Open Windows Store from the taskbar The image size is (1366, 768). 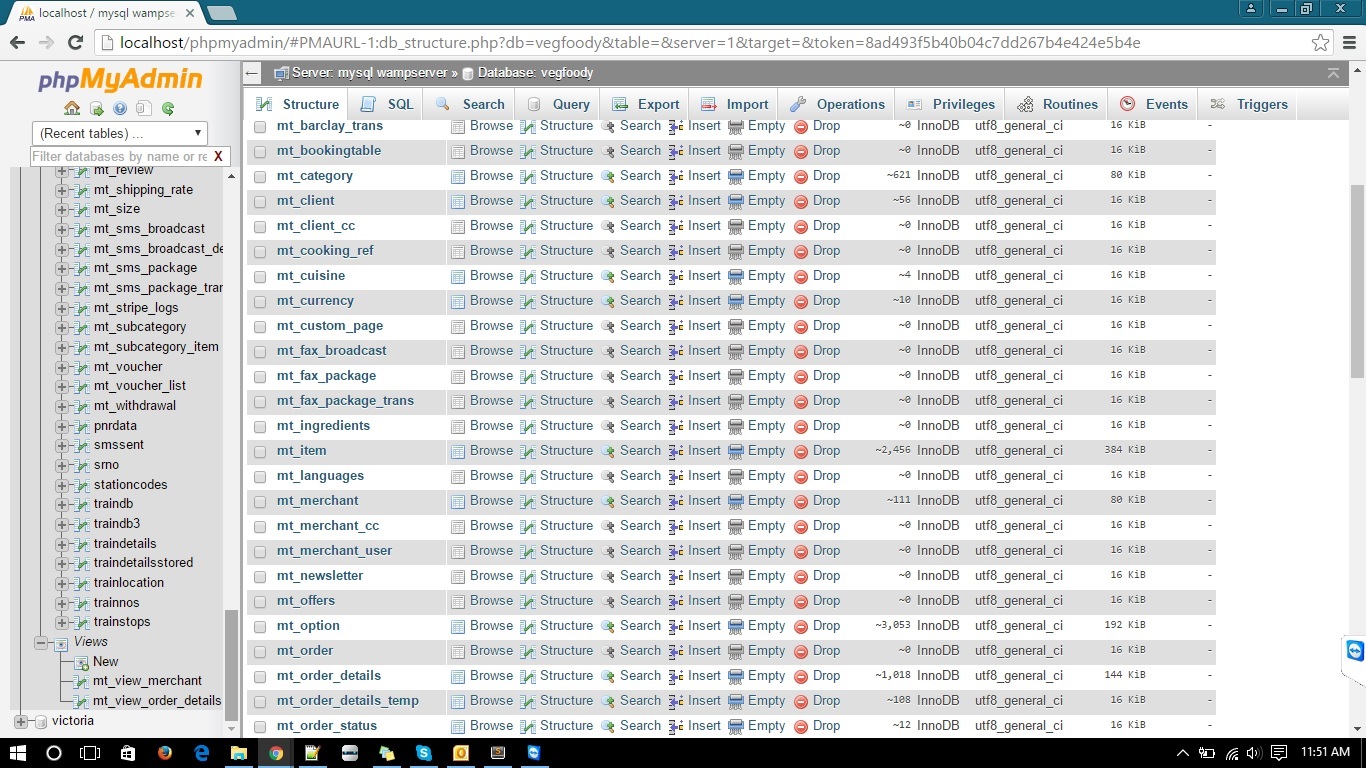[x=128, y=753]
